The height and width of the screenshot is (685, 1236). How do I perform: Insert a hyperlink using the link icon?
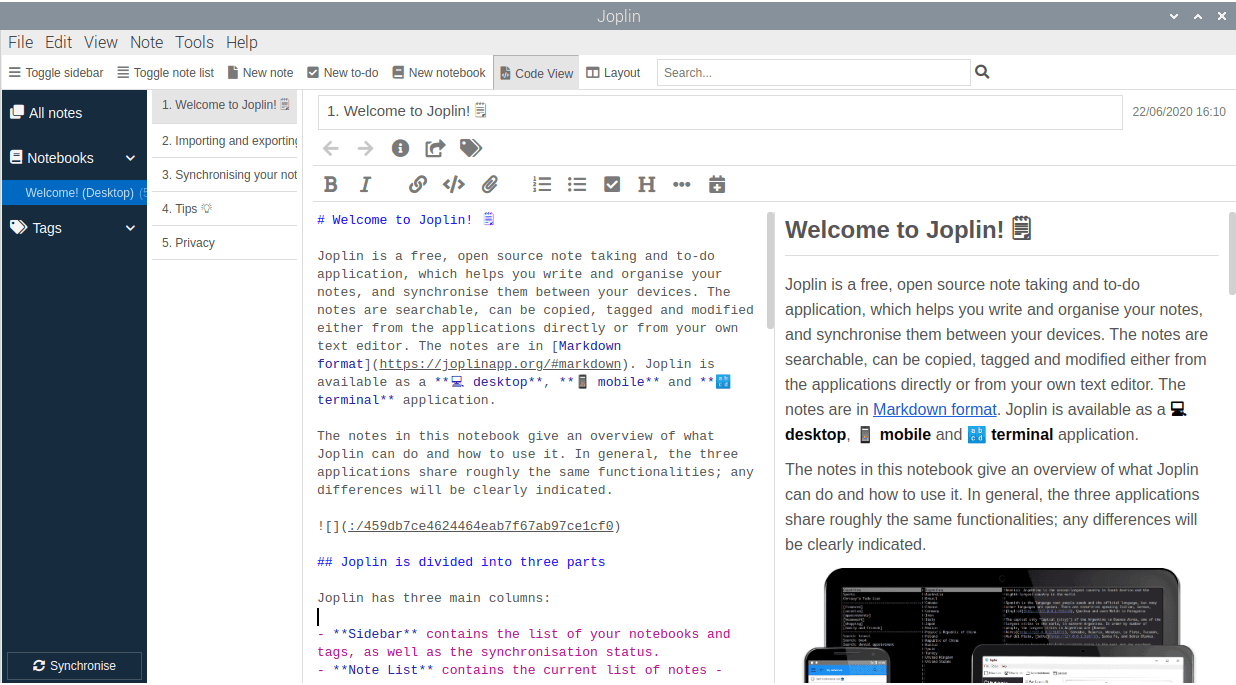(x=418, y=184)
